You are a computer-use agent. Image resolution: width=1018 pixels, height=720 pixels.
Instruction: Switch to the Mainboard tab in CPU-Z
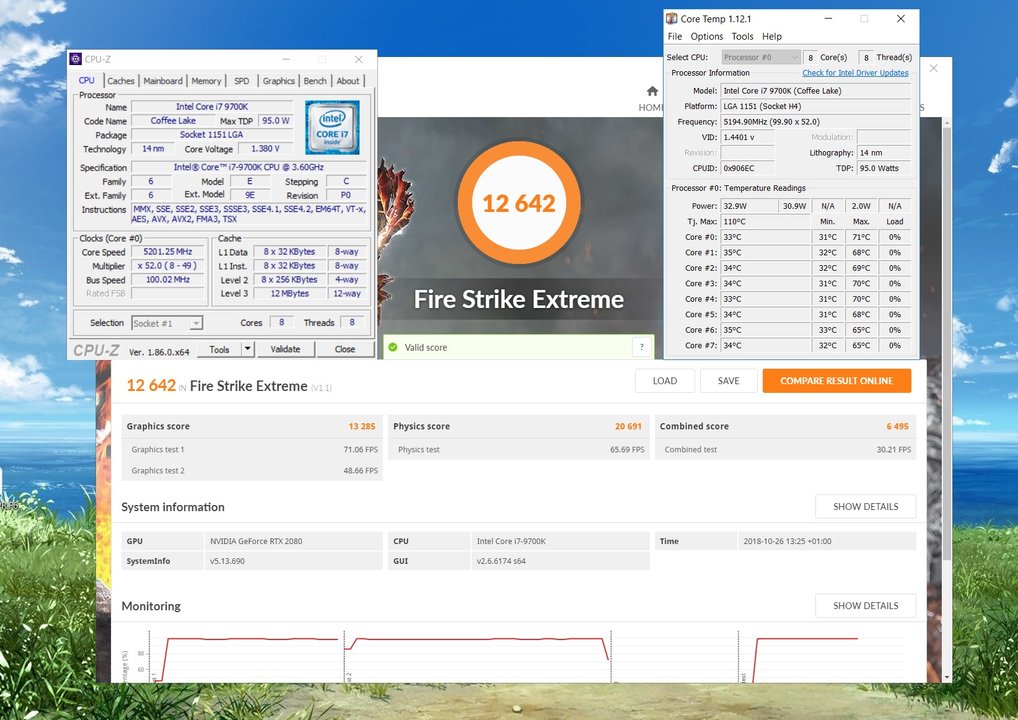pos(163,81)
